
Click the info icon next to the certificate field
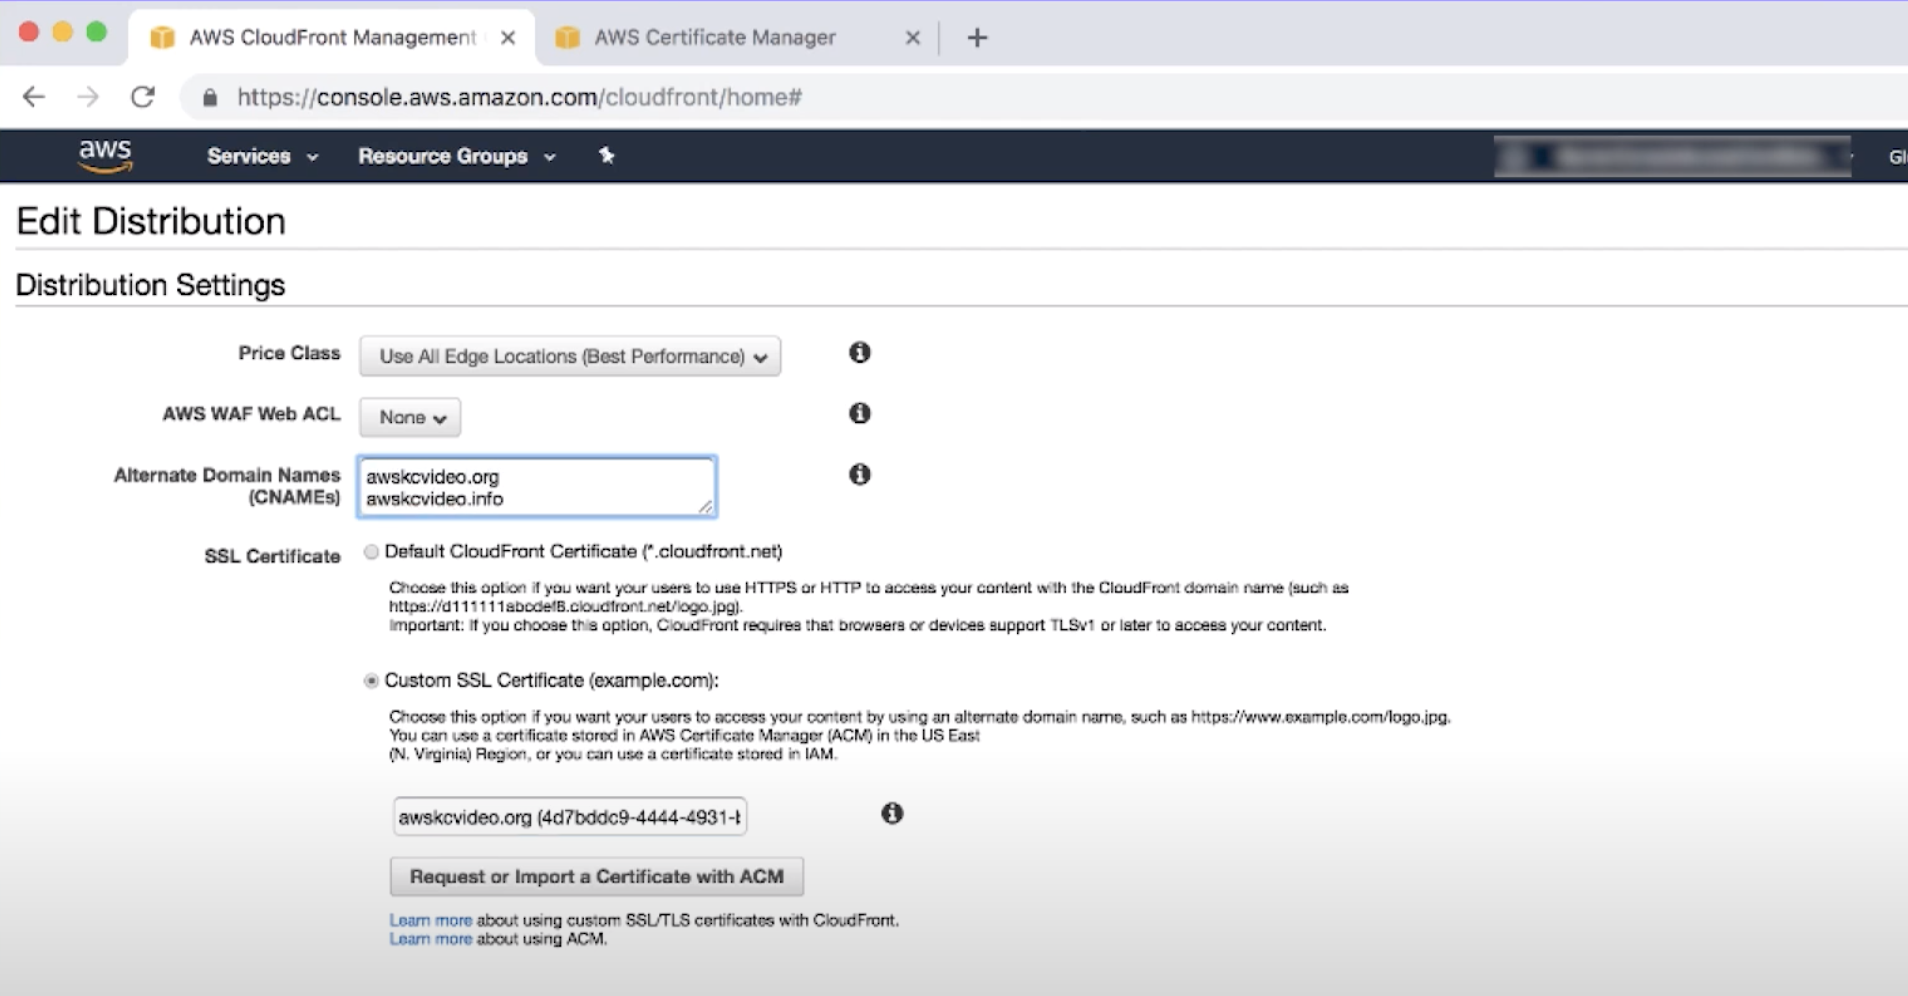(892, 814)
